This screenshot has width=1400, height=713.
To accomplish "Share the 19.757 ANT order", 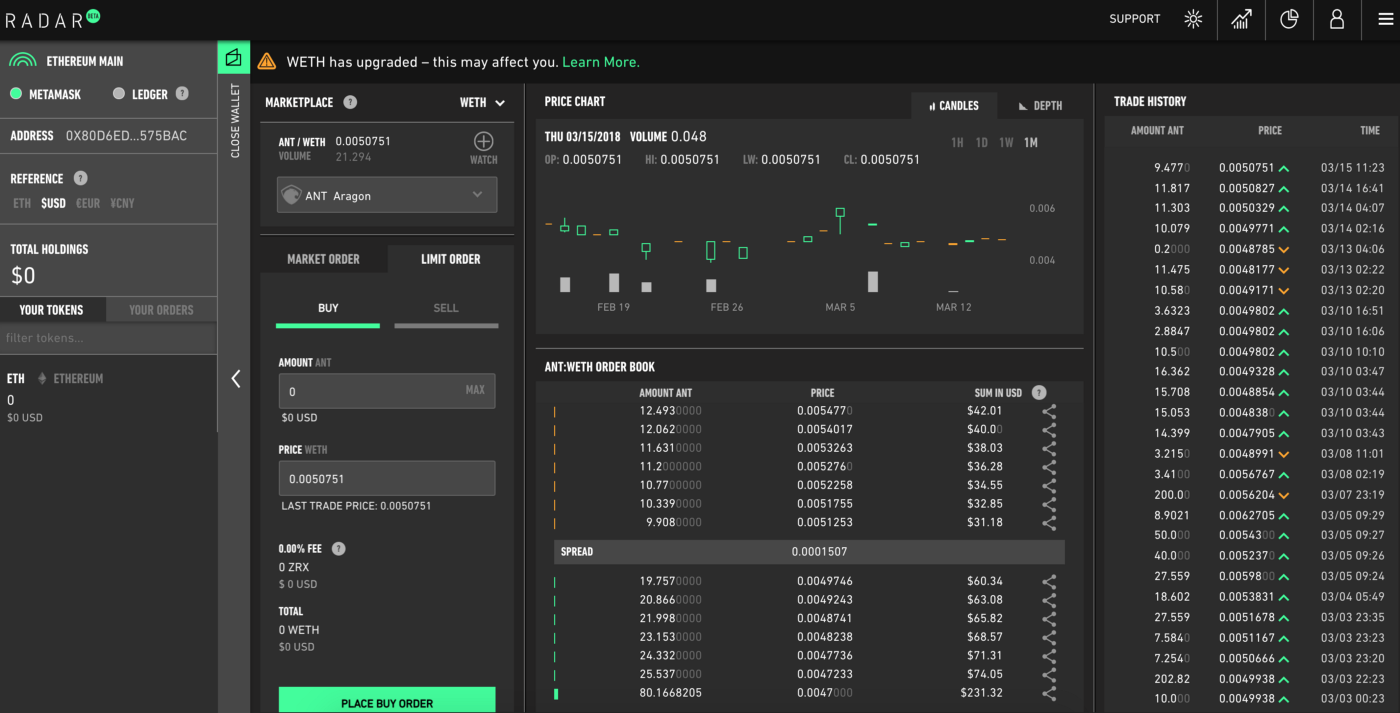I will (1049, 581).
